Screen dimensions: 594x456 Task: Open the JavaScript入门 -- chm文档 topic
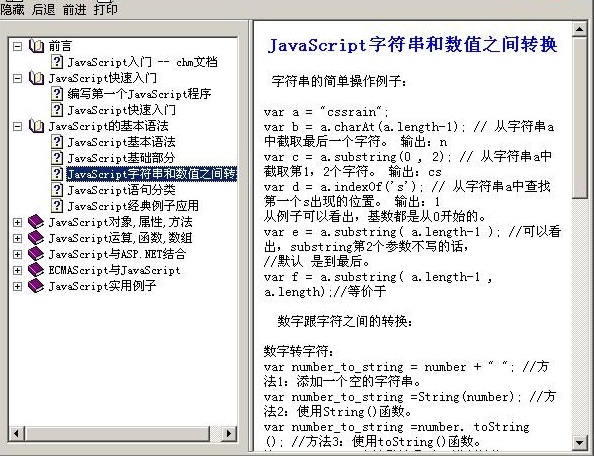142,62
